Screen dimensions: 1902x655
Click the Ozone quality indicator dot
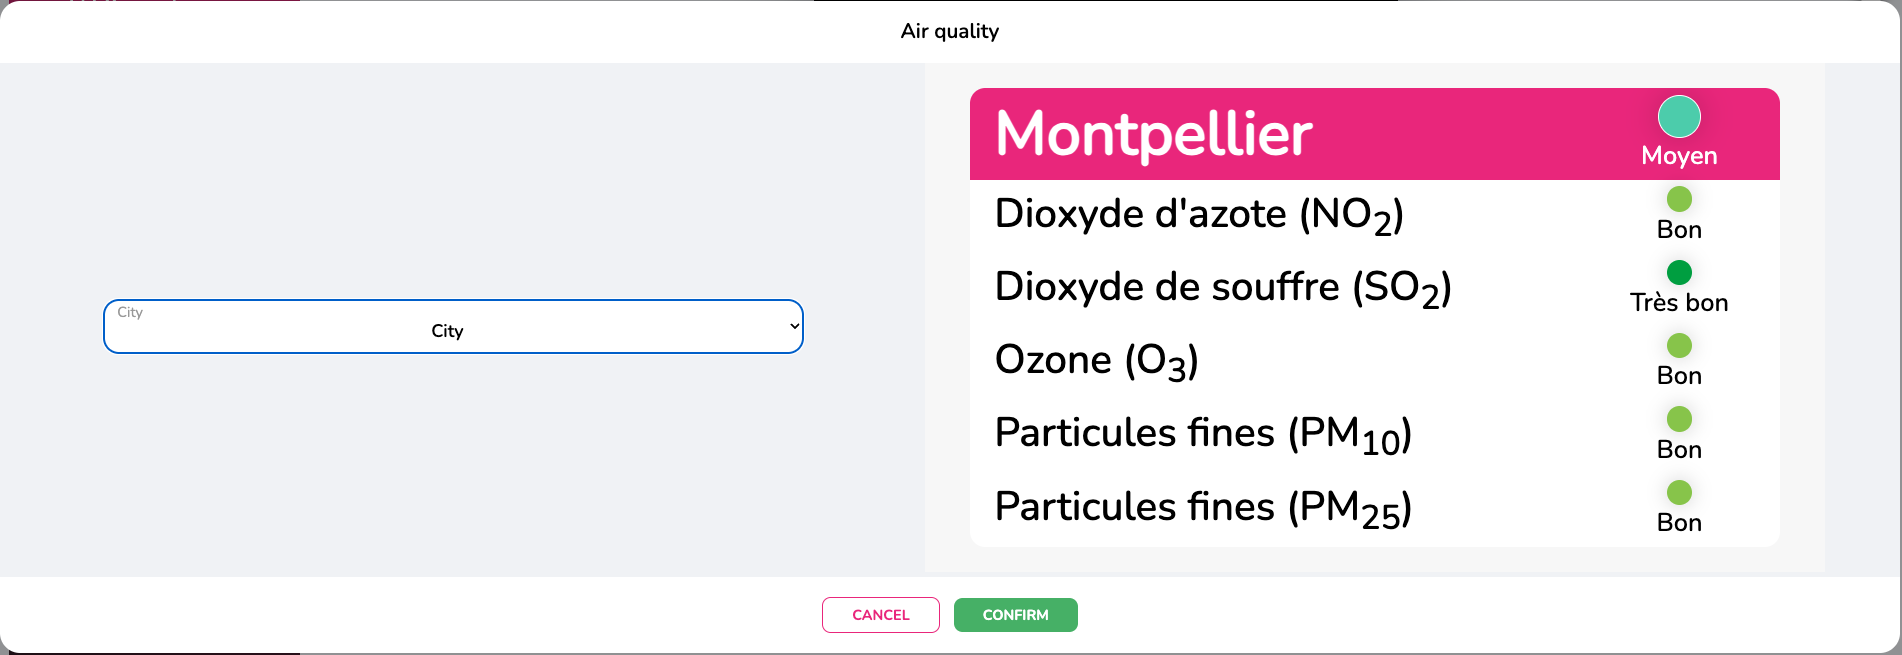pyautogui.click(x=1679, y=345)
